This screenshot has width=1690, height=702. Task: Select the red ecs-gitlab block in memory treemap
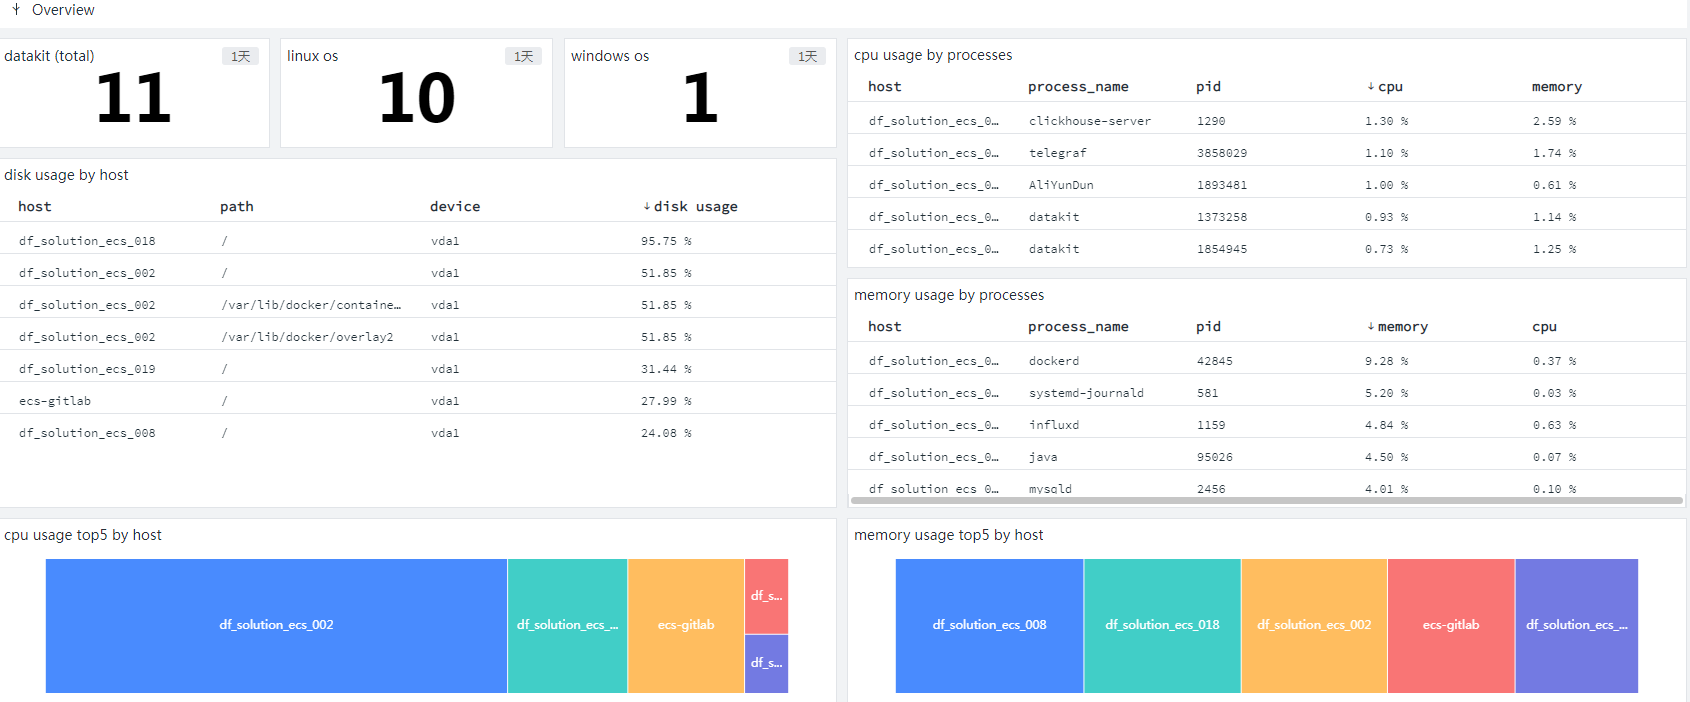(1451, 625)
